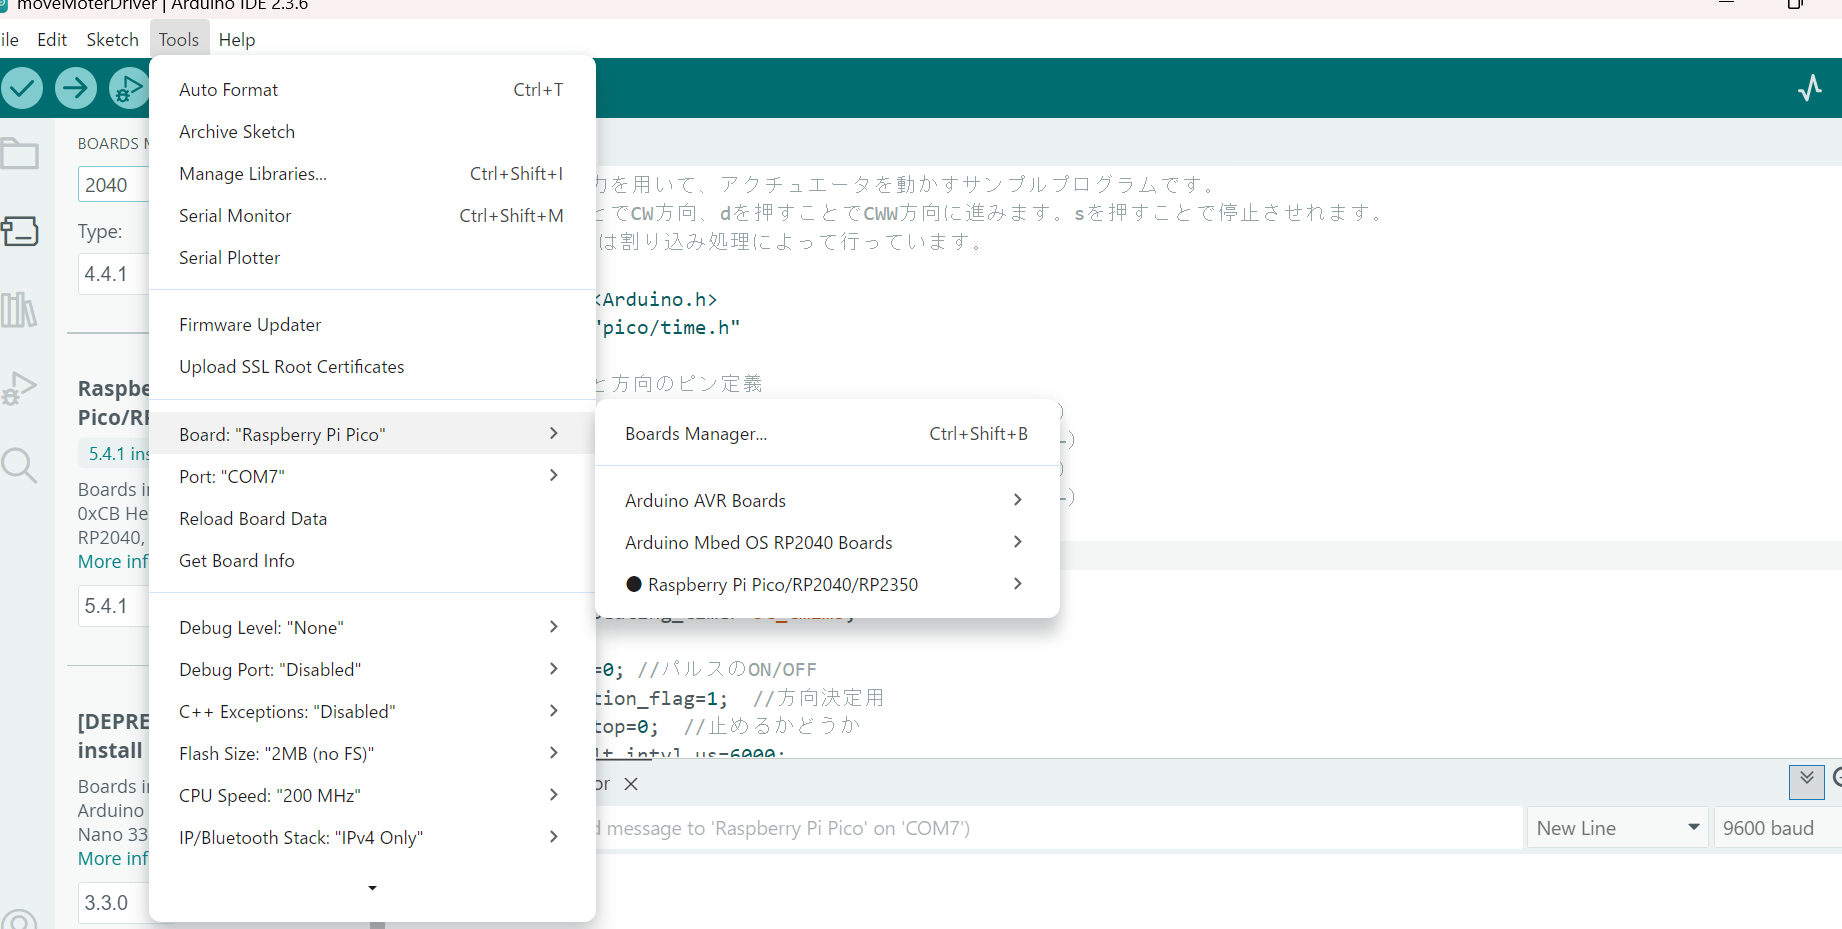The width and height of the screenshot is (1842, 929).
Task: Choose Auto Format from Tools menu
Action: coord(229,90)
